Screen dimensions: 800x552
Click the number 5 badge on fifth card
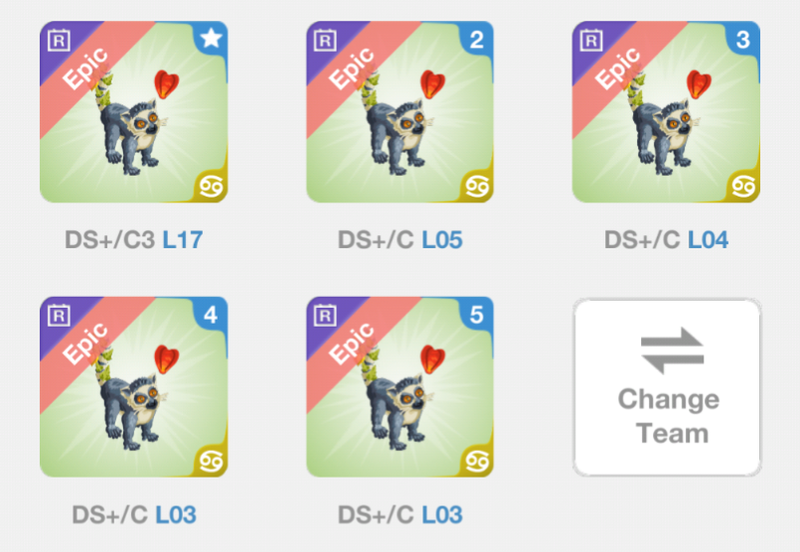tap(477, 315)
